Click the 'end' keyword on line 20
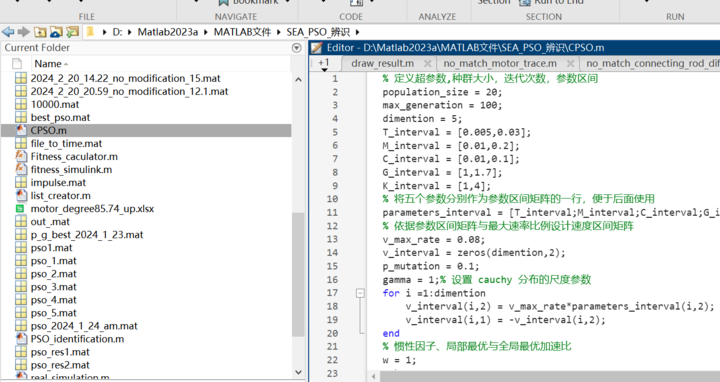This screenshot has height=382, width=720. [391, 333]
